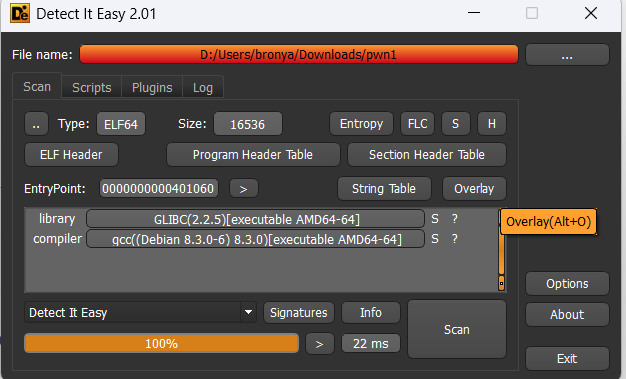Click the ELF64 type button

[121, 124]
